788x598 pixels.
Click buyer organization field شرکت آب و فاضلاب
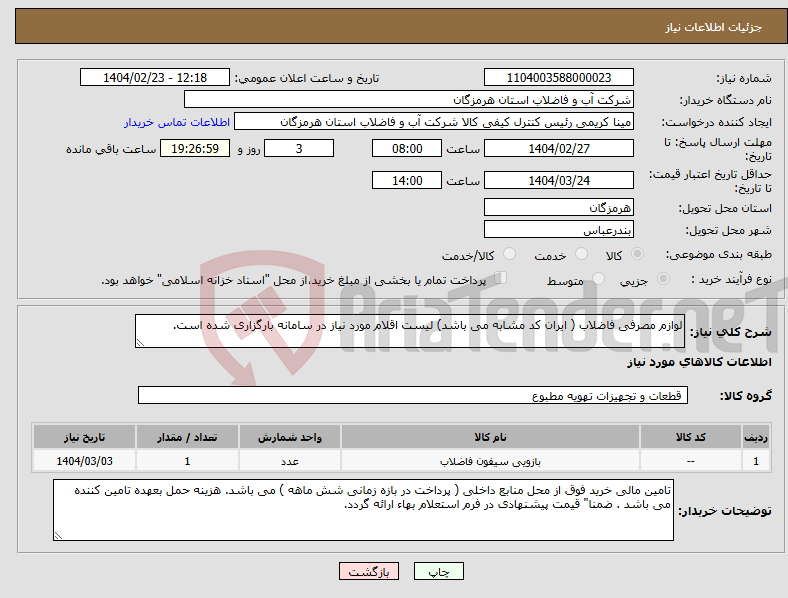click(409, 99)
